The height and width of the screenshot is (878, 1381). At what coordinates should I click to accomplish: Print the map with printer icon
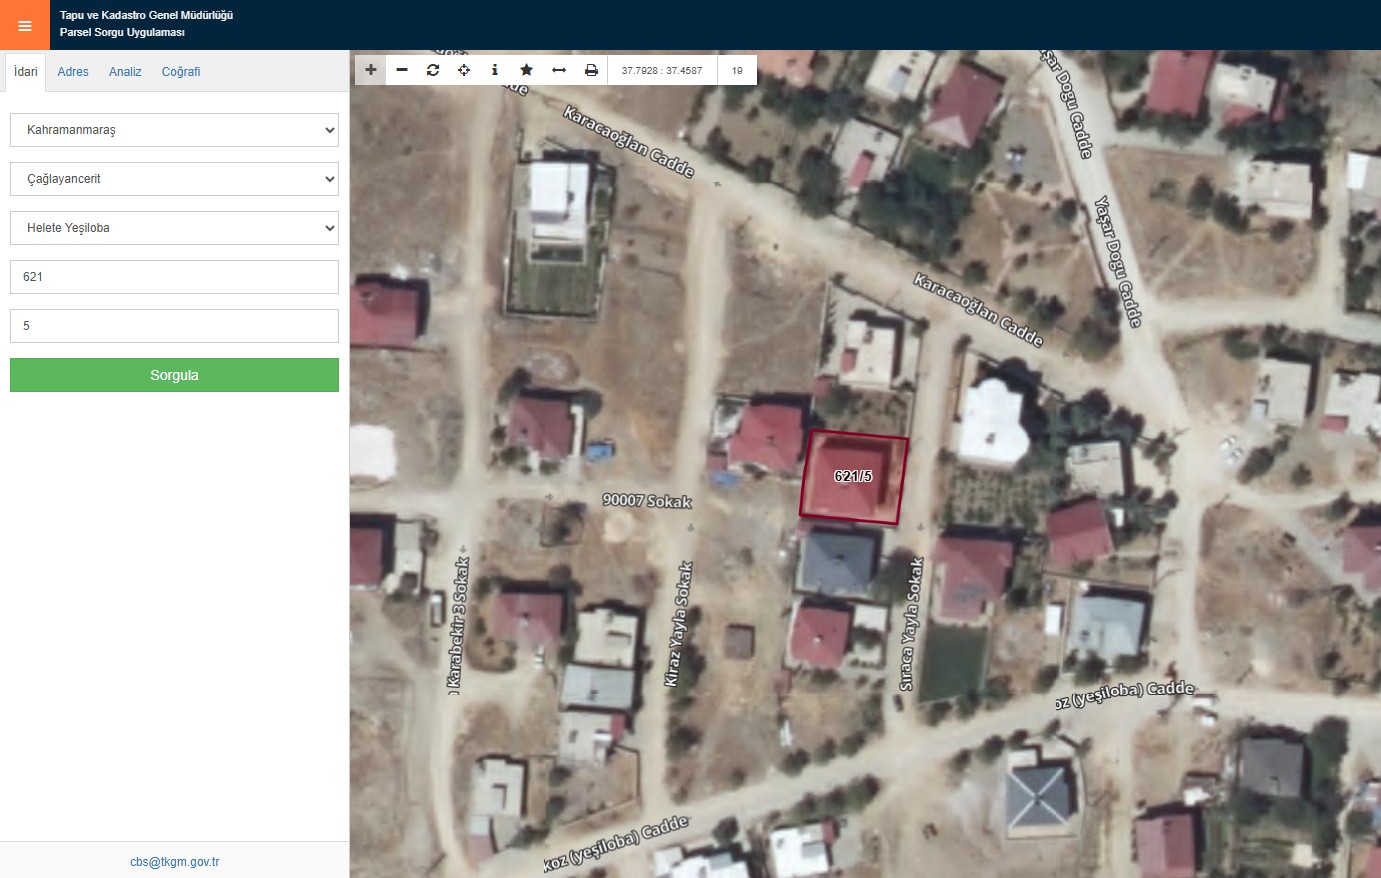tap(591, 70)
